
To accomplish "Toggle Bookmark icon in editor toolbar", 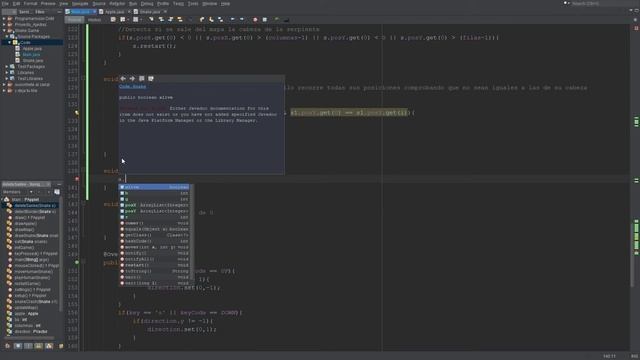I will click(220, 20).
